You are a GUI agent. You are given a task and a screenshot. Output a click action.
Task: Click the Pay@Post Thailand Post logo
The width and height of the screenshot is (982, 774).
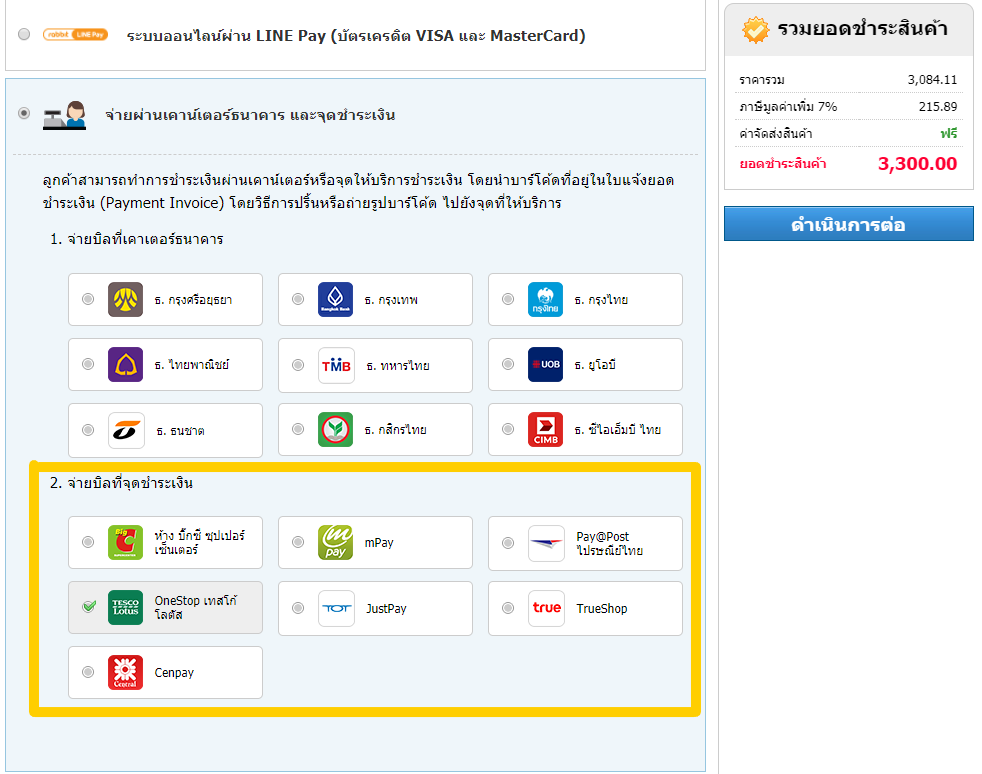click(x=546, y=544)
